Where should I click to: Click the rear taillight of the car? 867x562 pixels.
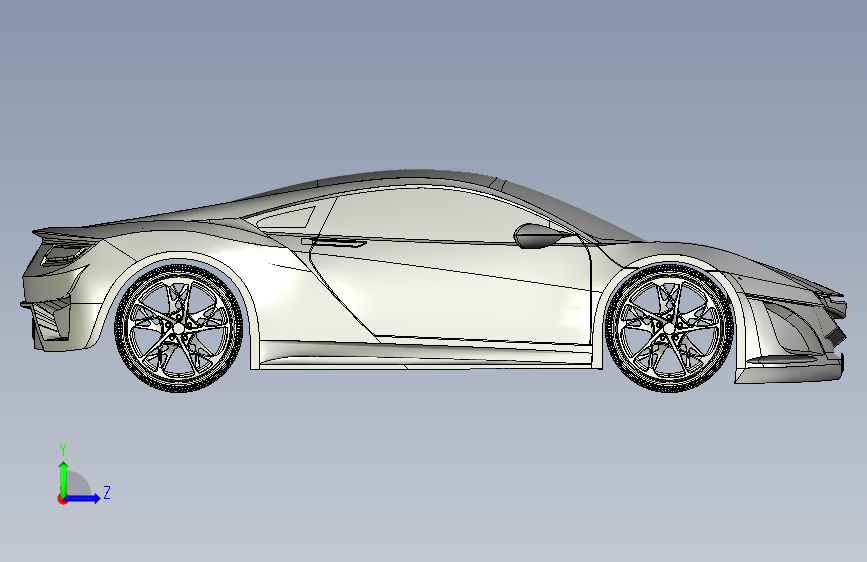tap(64, 253)
